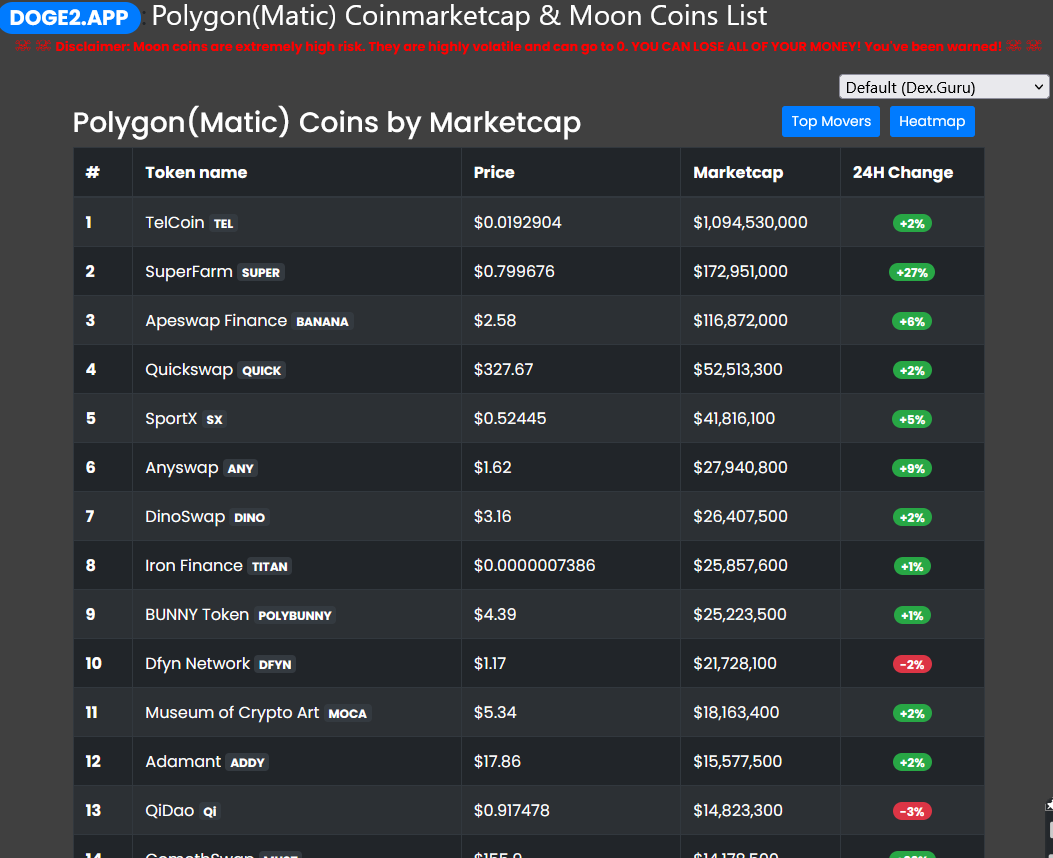Image resolution: width=1053 pixels, height=858 pixels.
Task: Click the Marketcap column header
Action: pyautogui.click(x=737, y=172)
